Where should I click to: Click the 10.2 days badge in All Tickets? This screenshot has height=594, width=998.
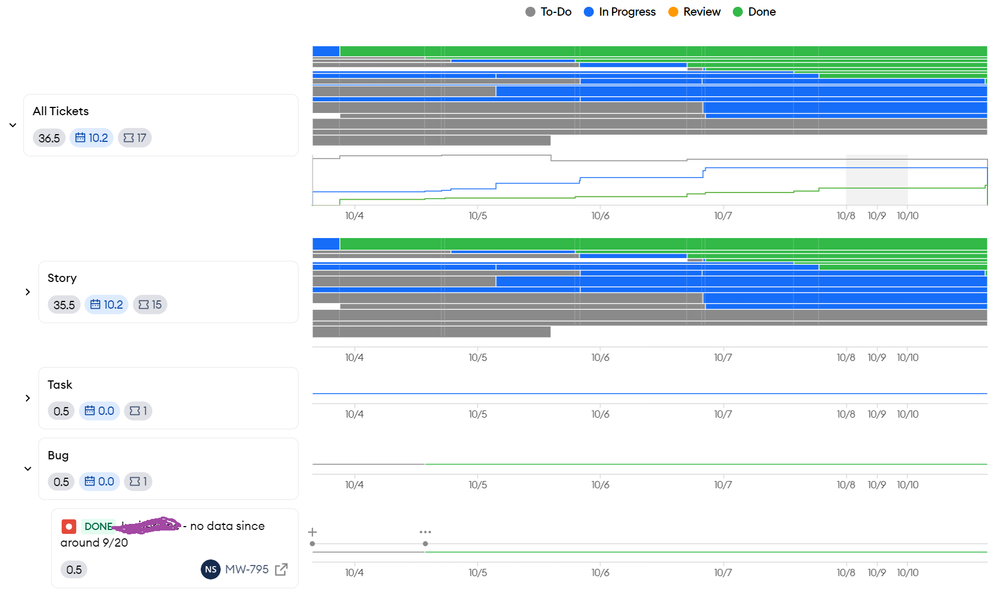pos(92,138)
